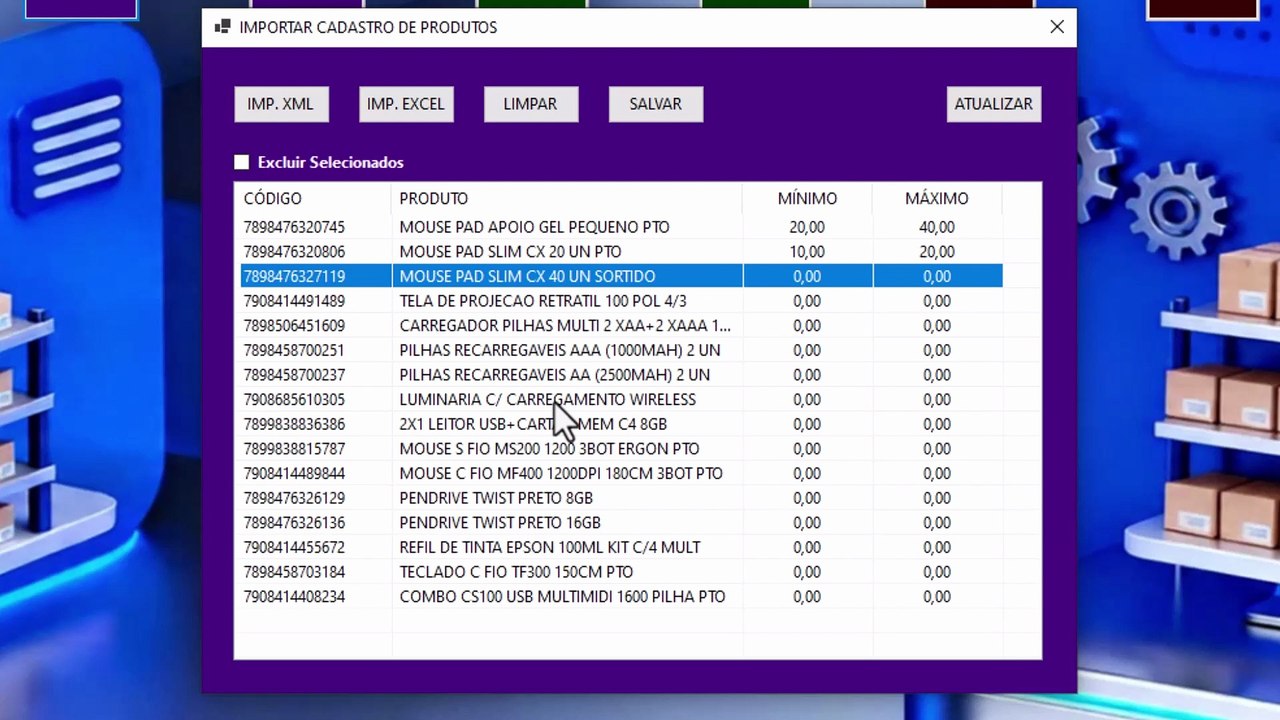The width and height of the screenshot is (1280, 720).
Task: Select PENDRIVE TWIST PRETO 8GB
Action: tap(496, 498)
